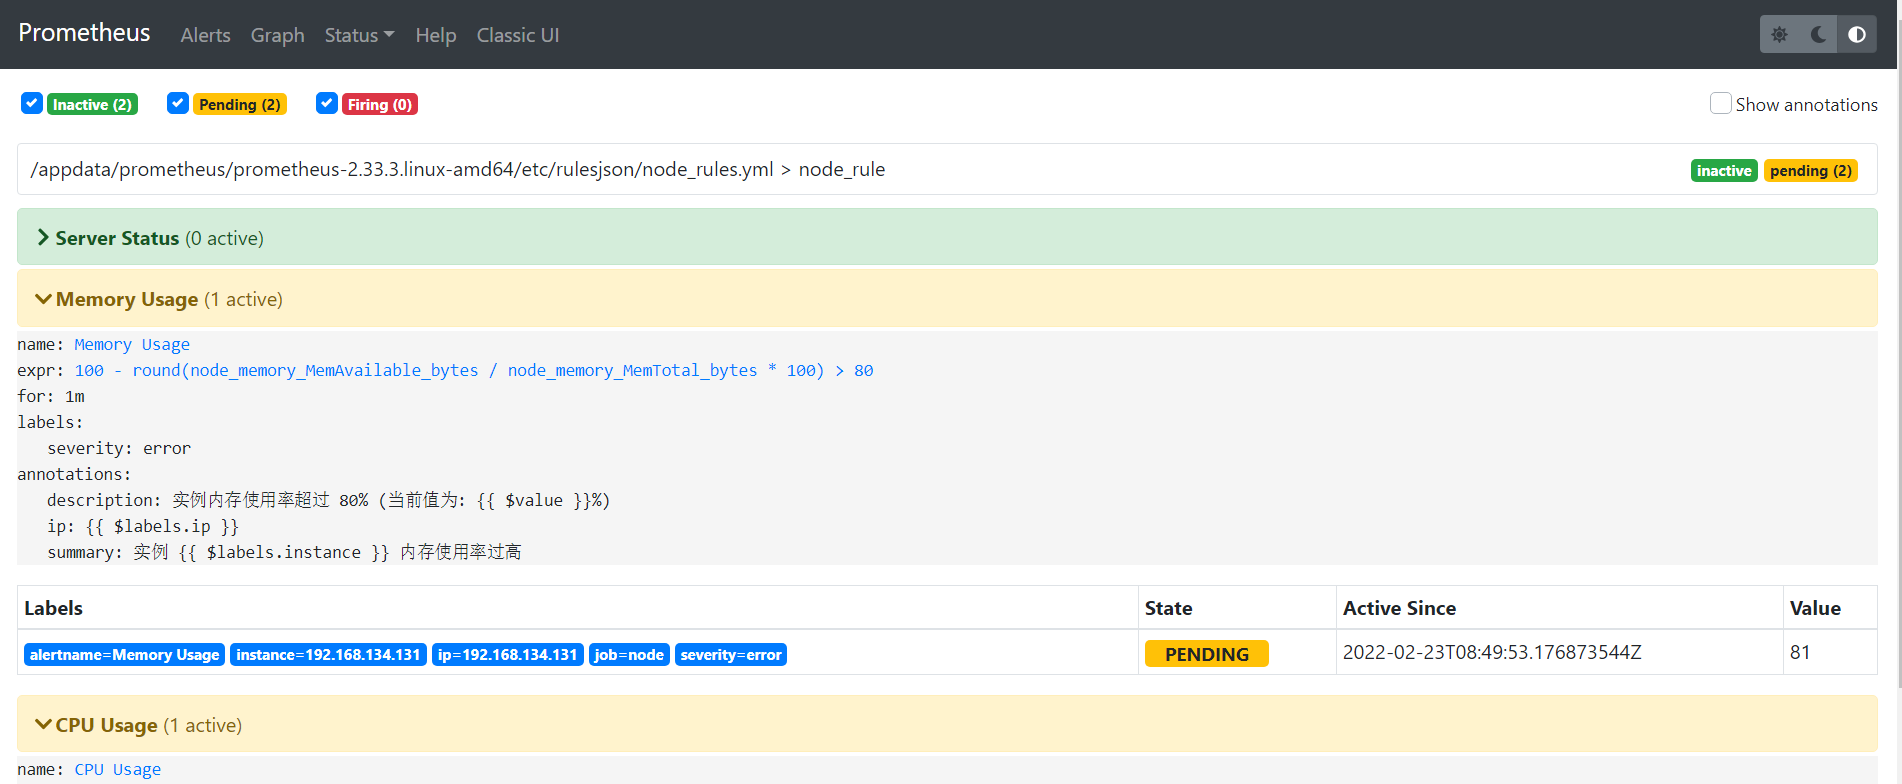Collapse the Memory Usage rule
1902x784 pixels.
[947, 298]
